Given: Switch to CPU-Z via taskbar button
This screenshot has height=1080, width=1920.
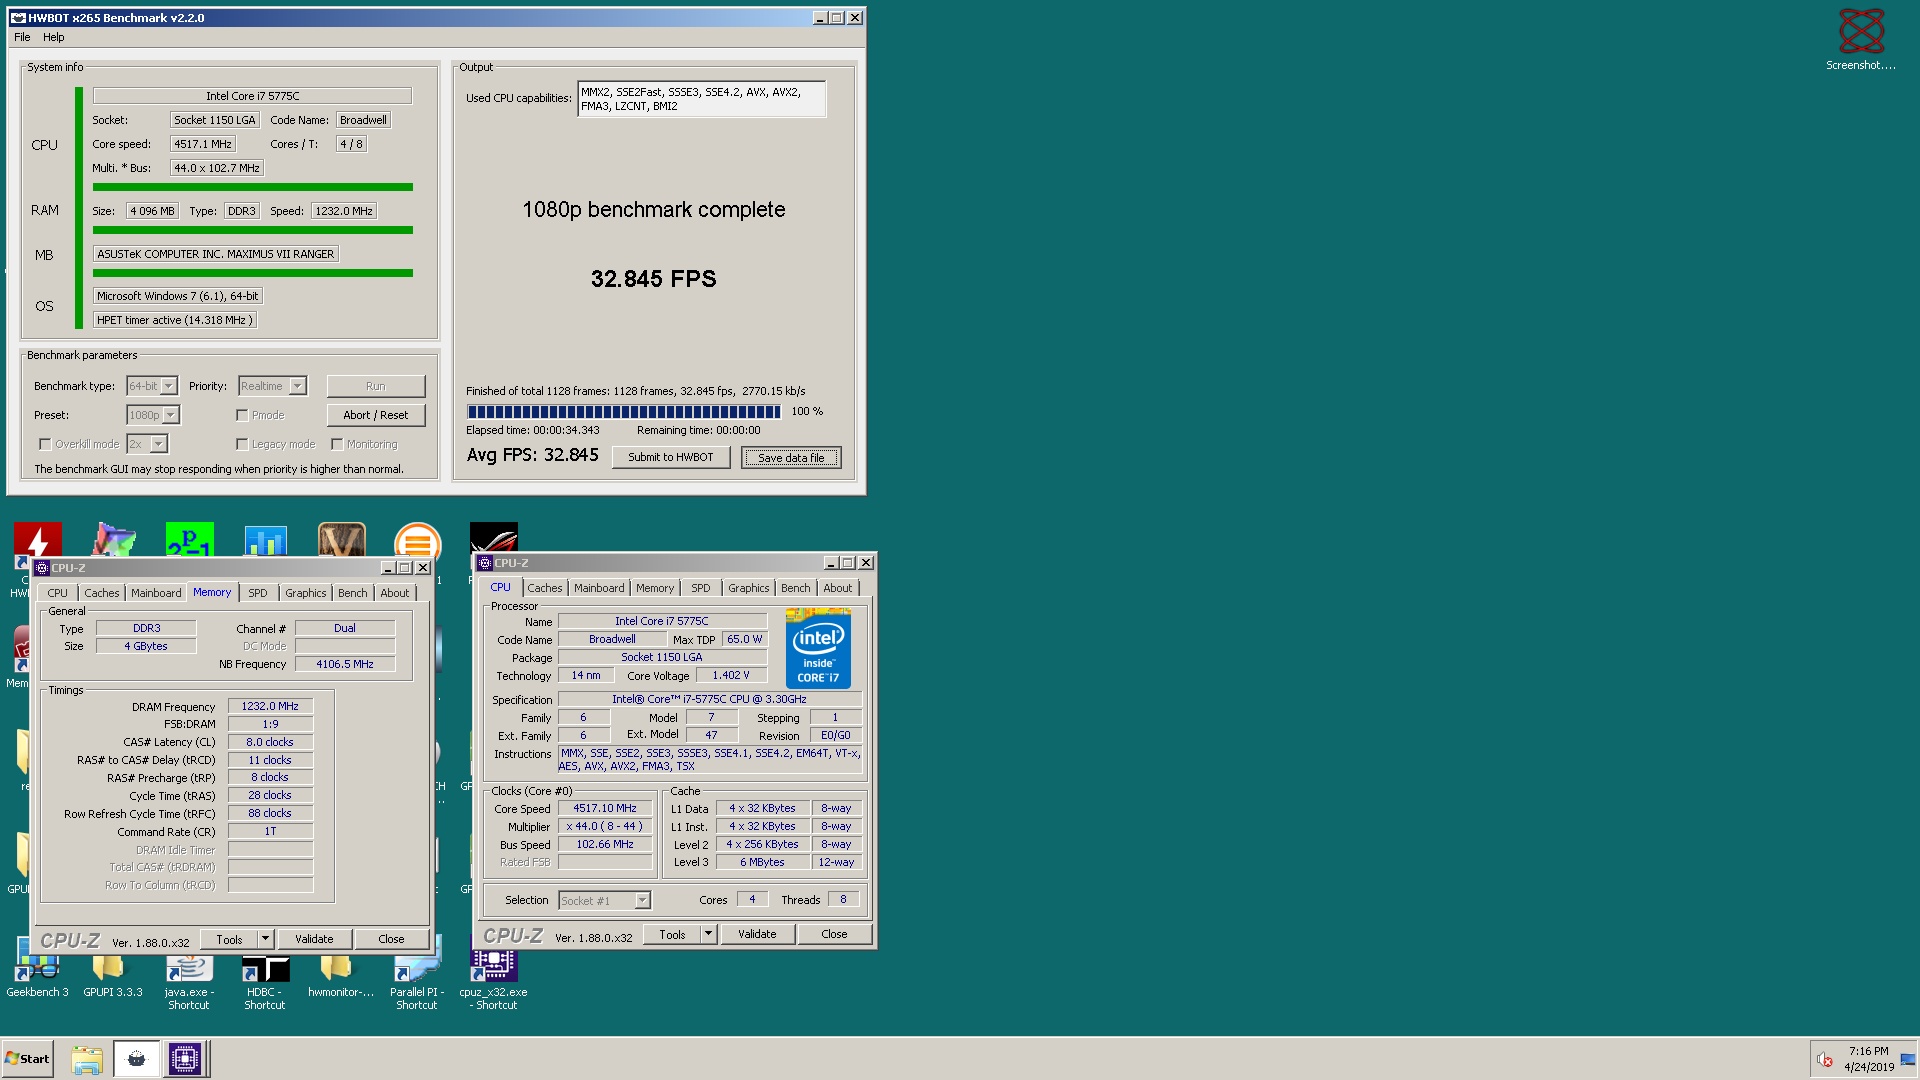Looking at the screenshot, I should point(185,1059).
